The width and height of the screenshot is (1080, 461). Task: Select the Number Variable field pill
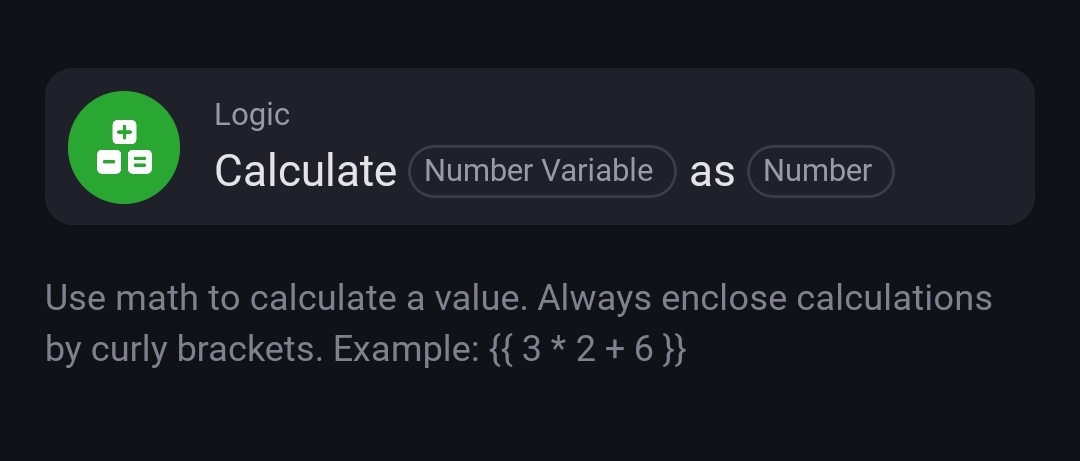tap(542, 171)
